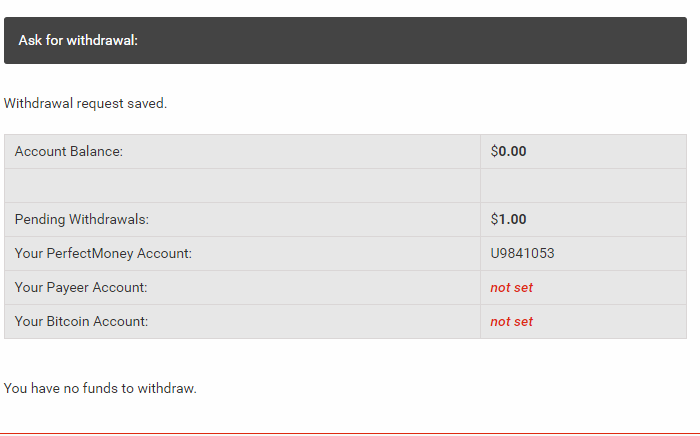Select the 'Account Balance:' label cell
The image size is (700, 436).
pyautogui.click(x=69, y=152)
